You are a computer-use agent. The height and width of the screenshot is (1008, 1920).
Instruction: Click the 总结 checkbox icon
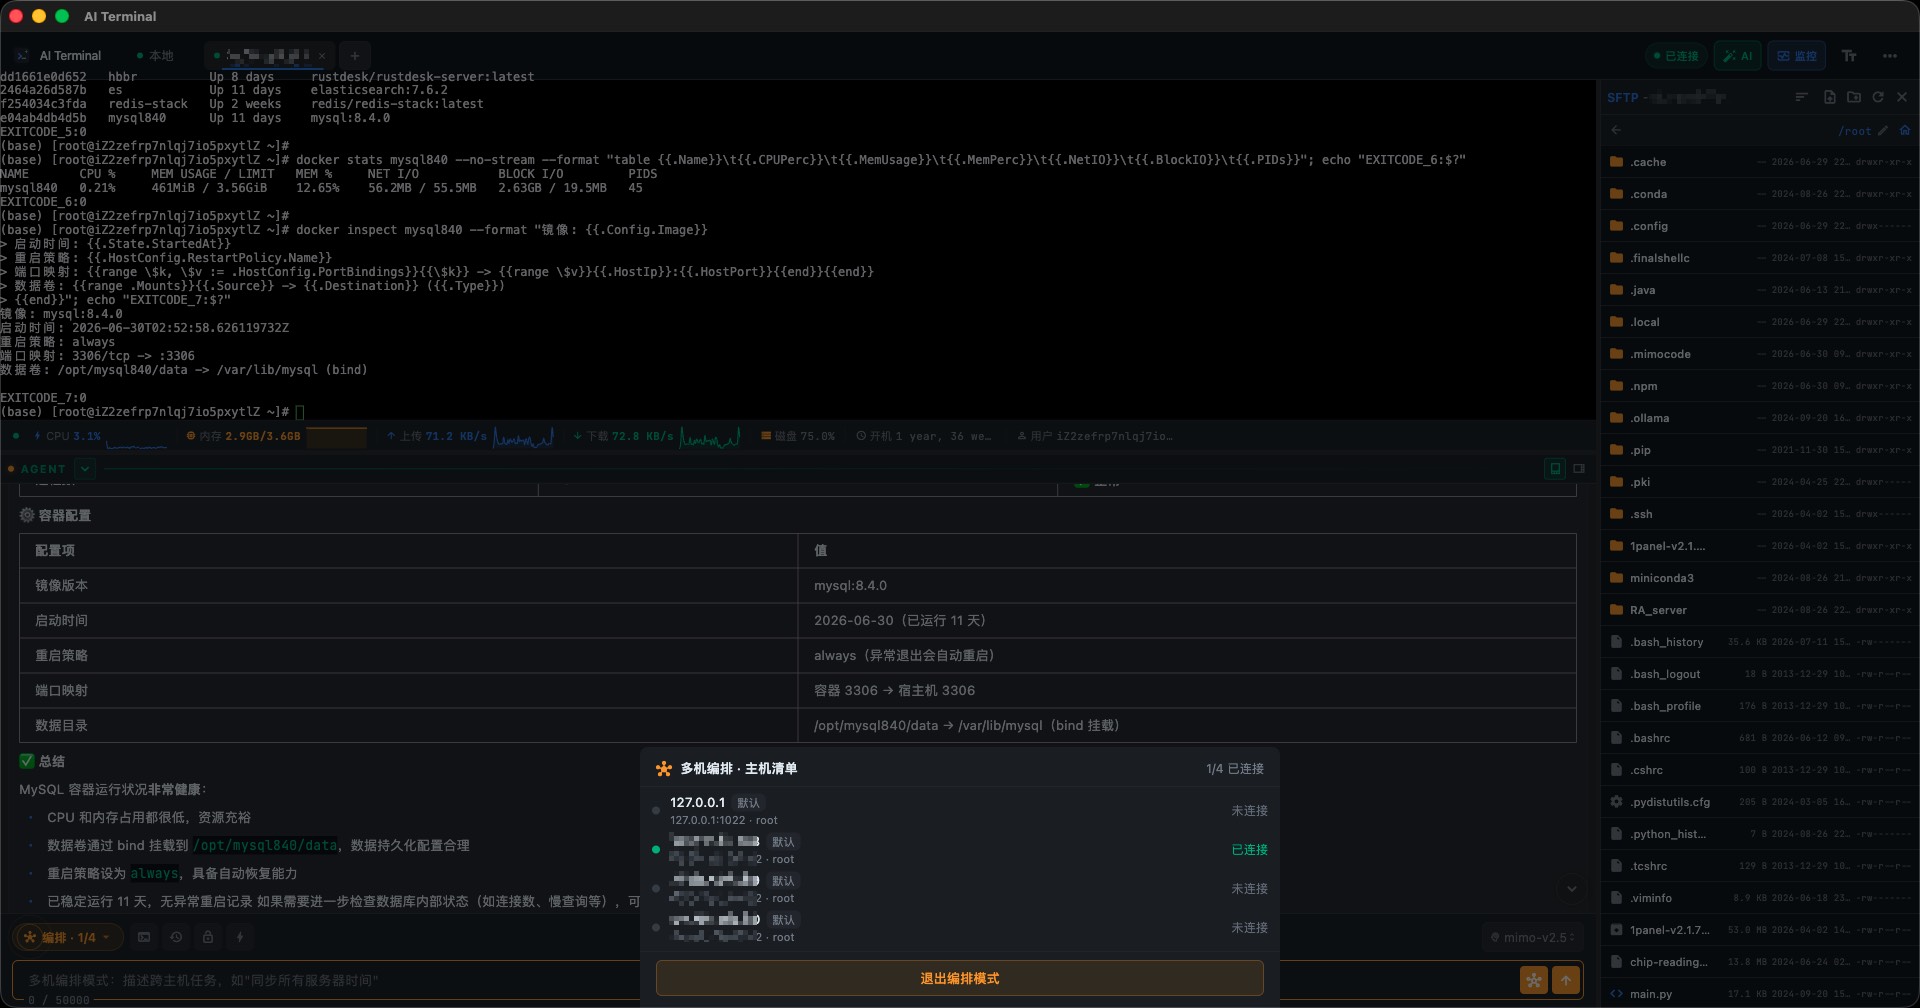[x=27, y=761]
